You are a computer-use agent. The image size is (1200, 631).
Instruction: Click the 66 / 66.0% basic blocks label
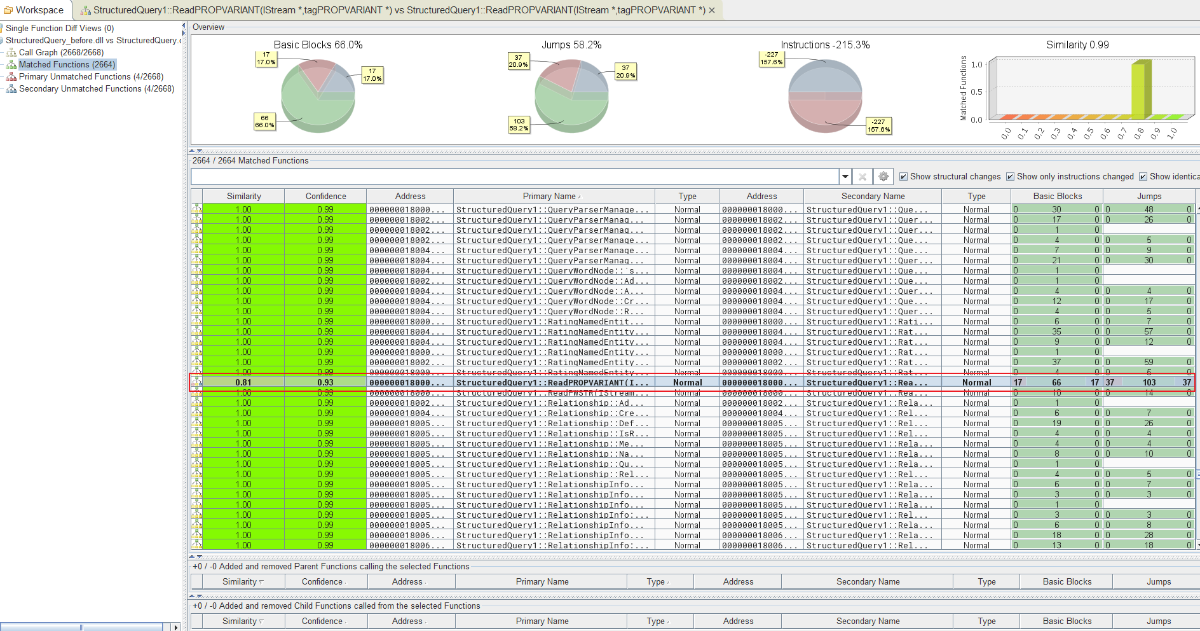[x=266, y=121]
